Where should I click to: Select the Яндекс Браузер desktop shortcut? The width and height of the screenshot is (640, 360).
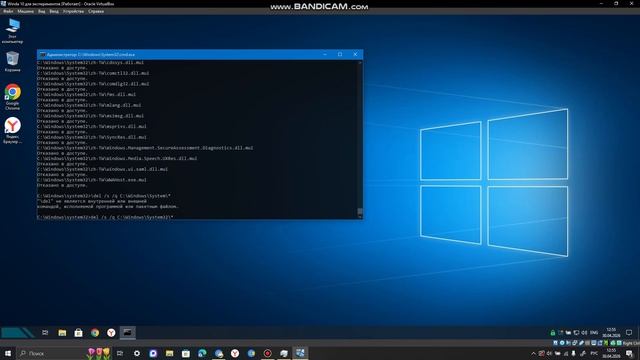point(12,131)
